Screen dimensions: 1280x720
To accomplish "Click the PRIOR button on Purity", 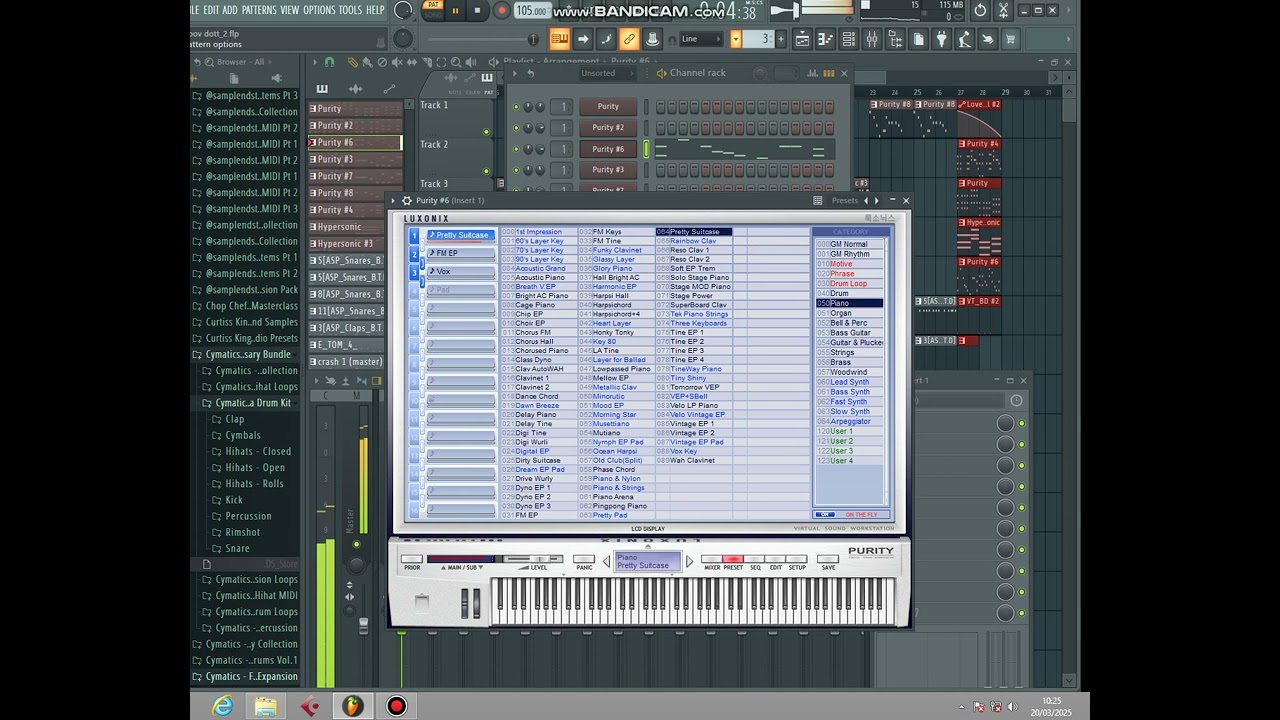I will click(411, 560).
